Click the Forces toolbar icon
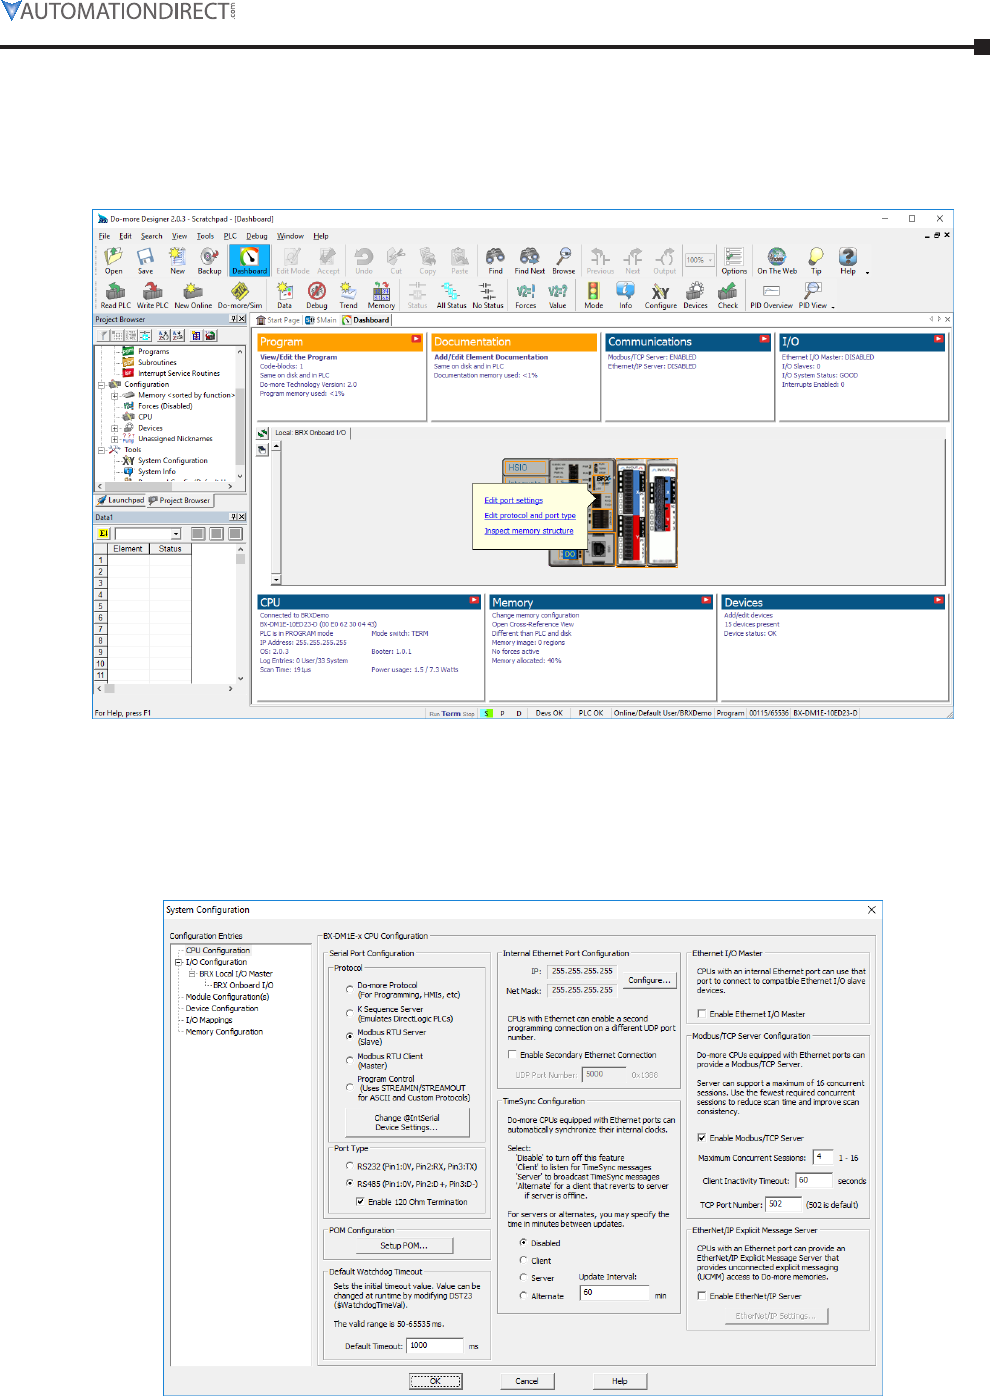 click(x=526, y=295)
